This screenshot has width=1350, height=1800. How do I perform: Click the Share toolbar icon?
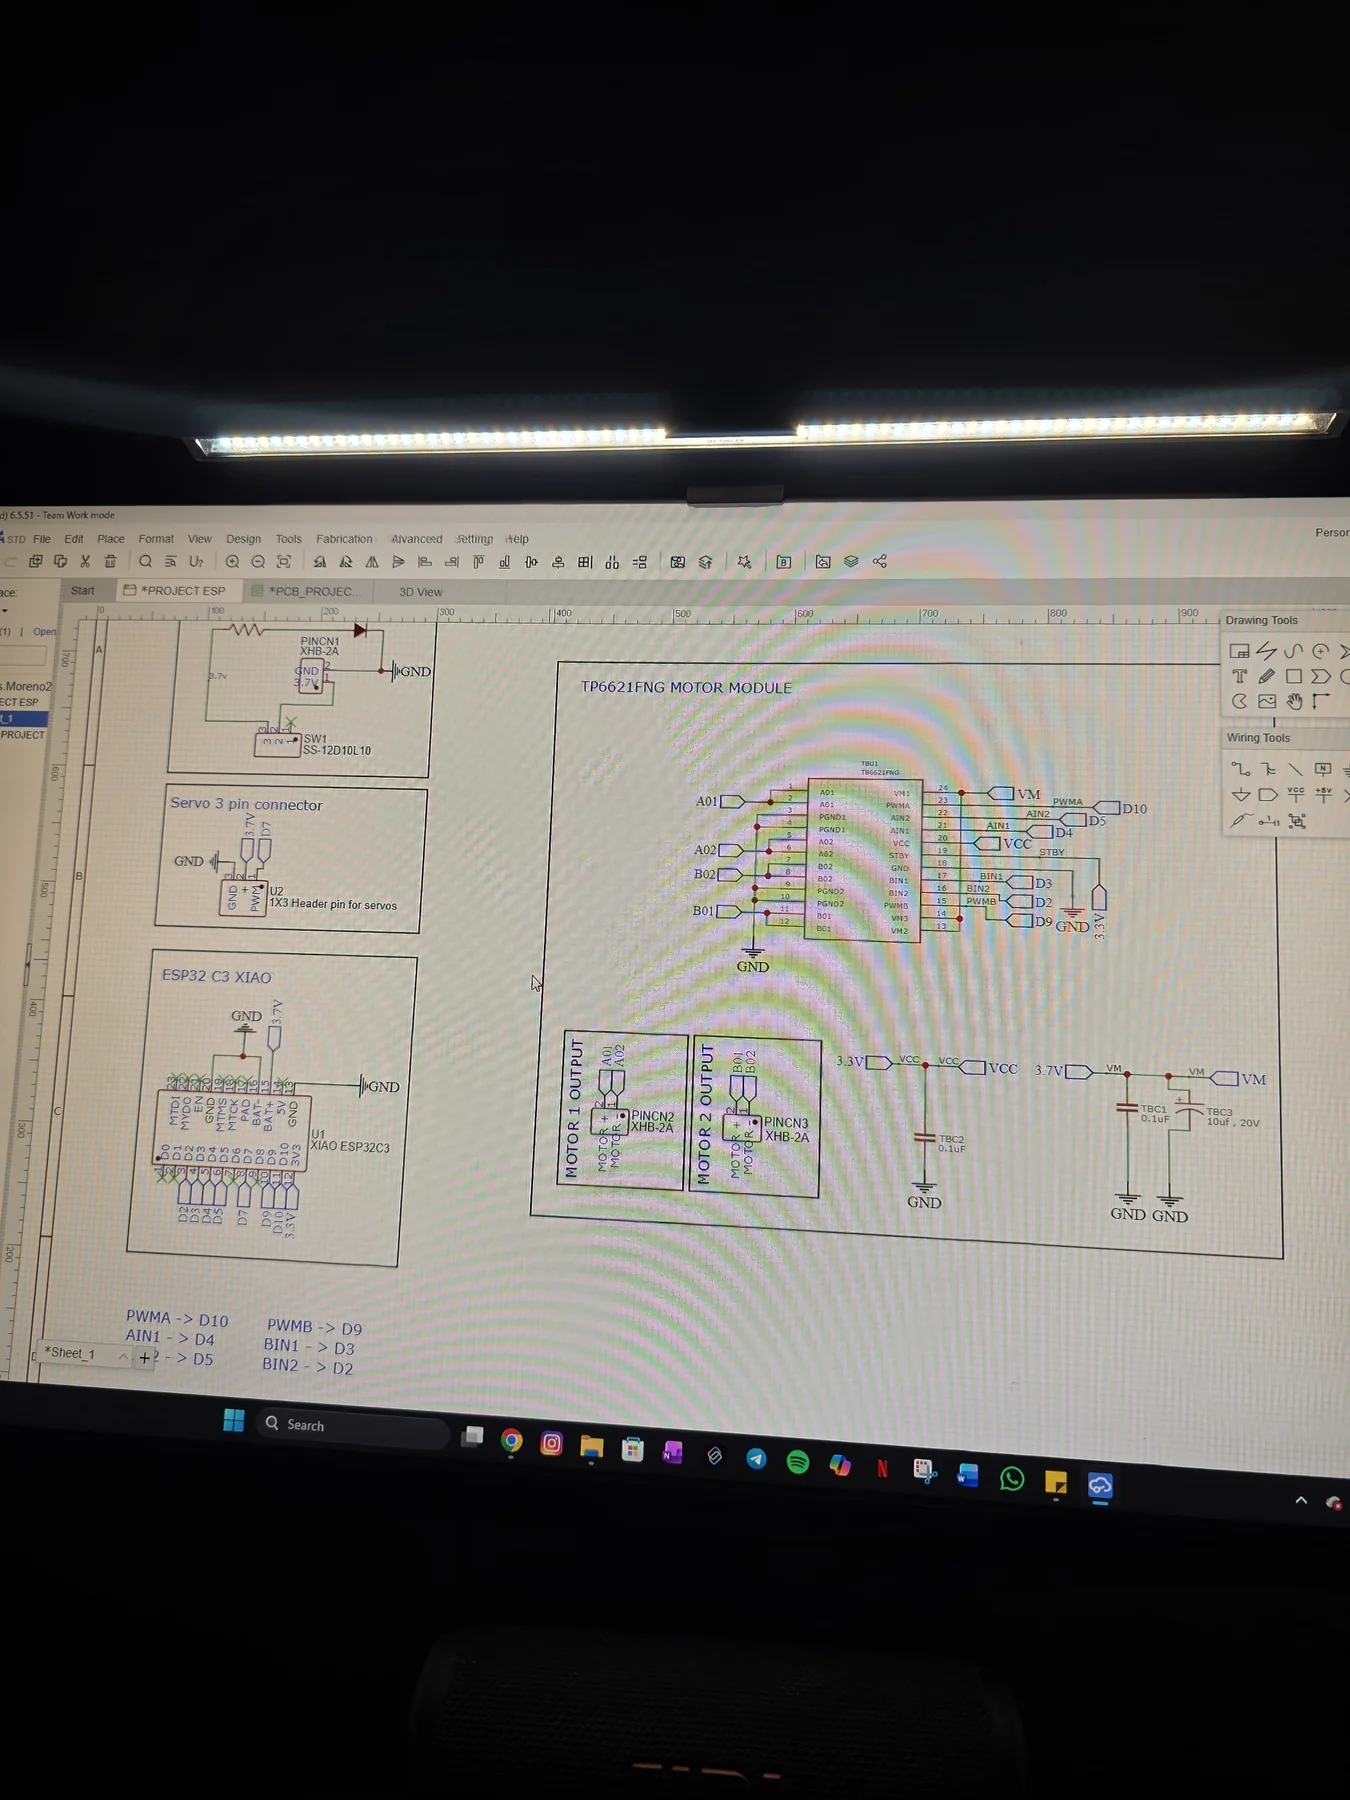point(880,561)
